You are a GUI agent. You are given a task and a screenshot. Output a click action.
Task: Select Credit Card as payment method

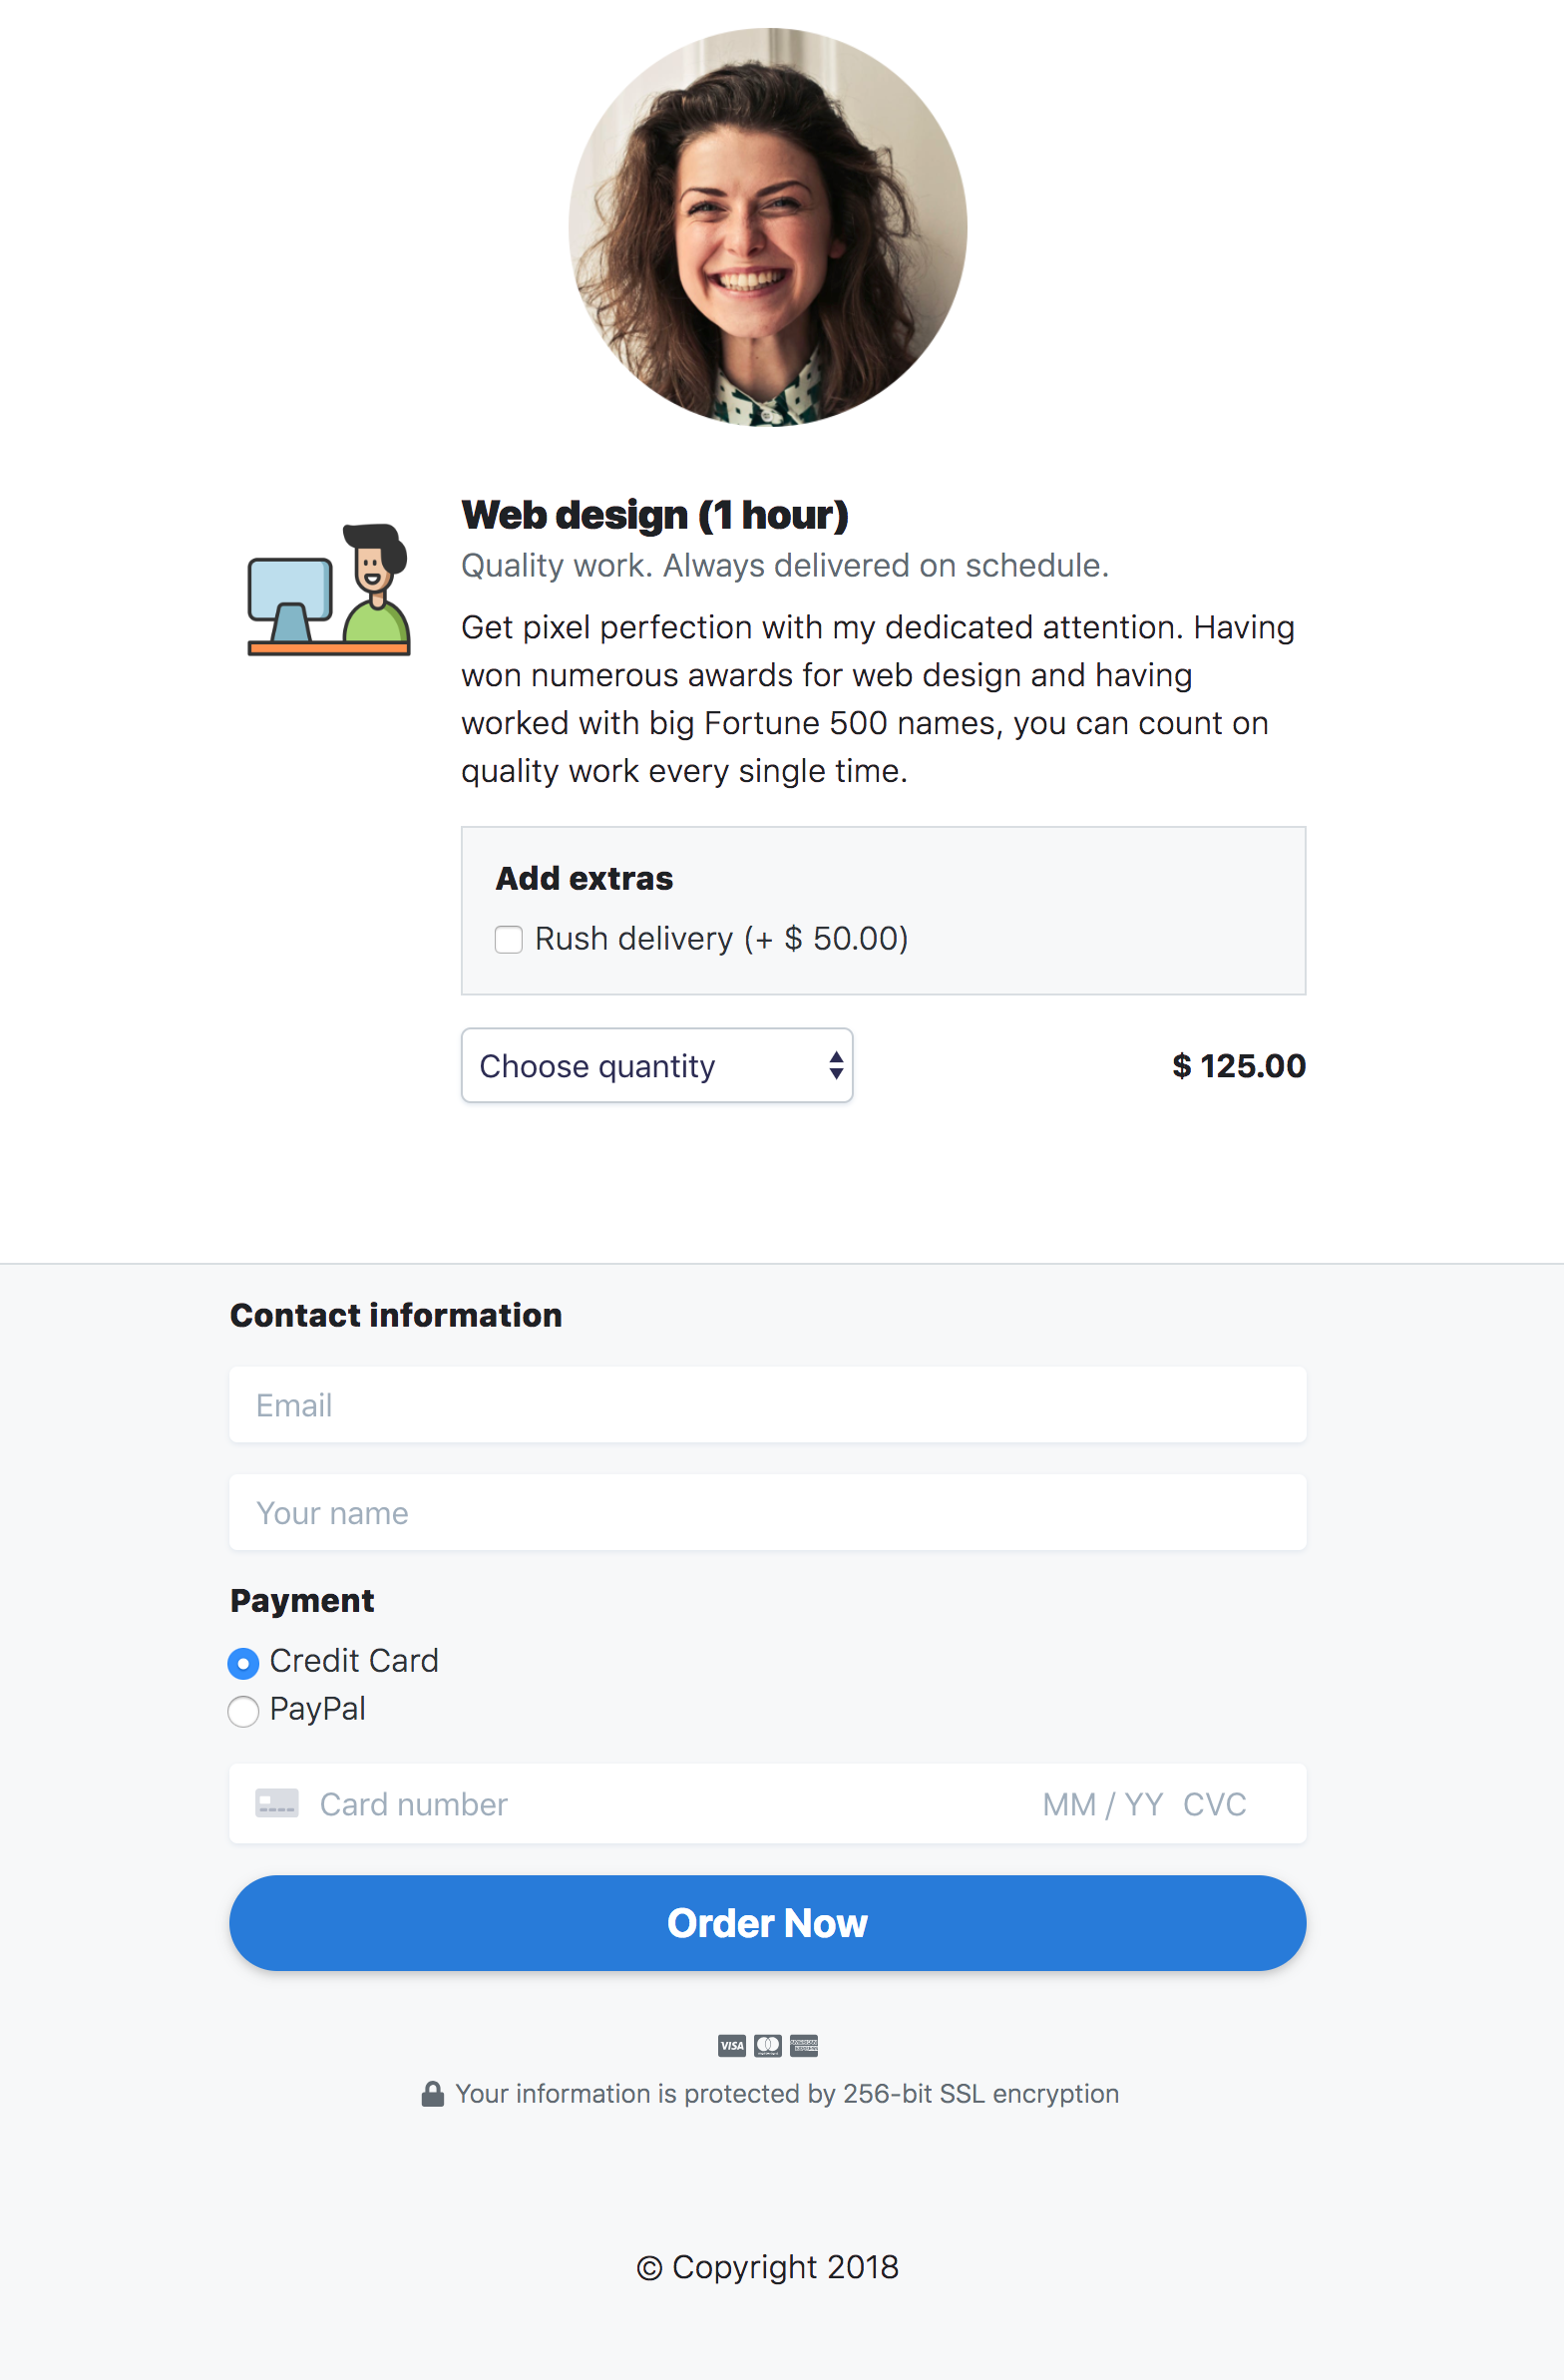coord(242,1662)
